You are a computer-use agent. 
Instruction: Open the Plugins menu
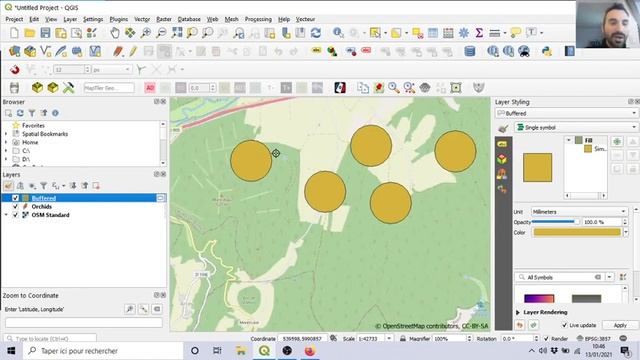tap(118, 19)
